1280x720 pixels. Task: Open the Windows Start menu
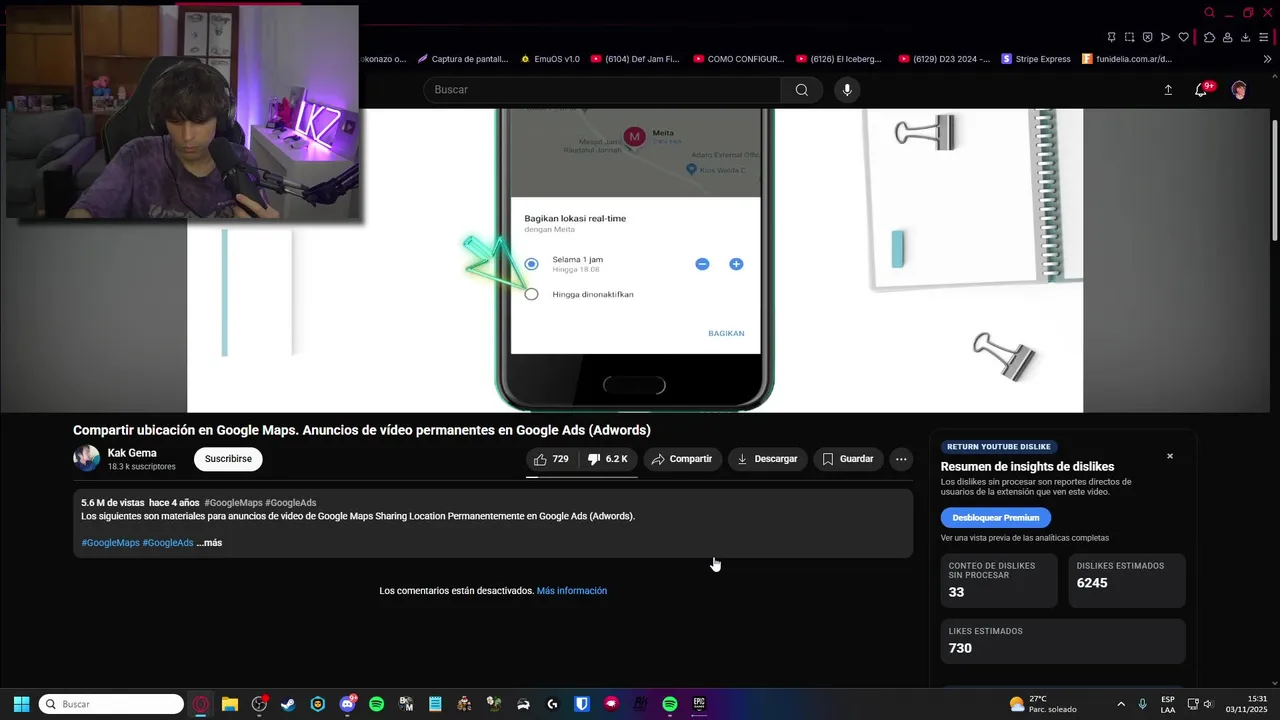click(21, 704)
